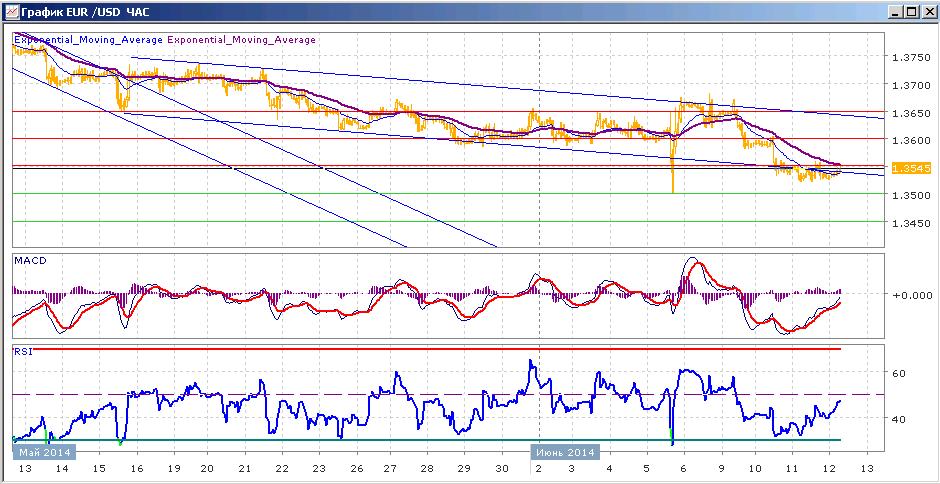The image size is (940, 484).
Task: Click the RSI 40 level label
Action: (899, 419)
